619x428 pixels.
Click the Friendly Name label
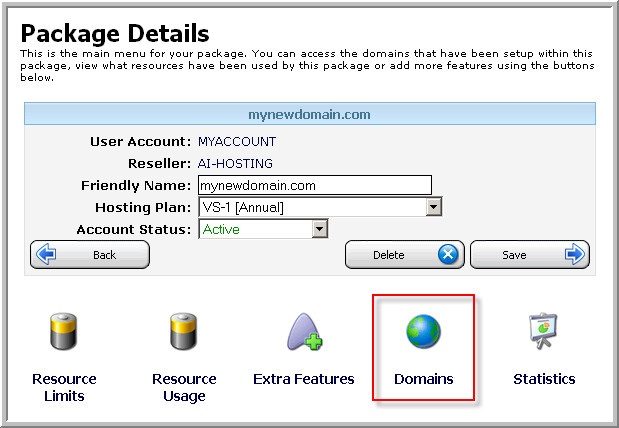(x=136, y=185)
